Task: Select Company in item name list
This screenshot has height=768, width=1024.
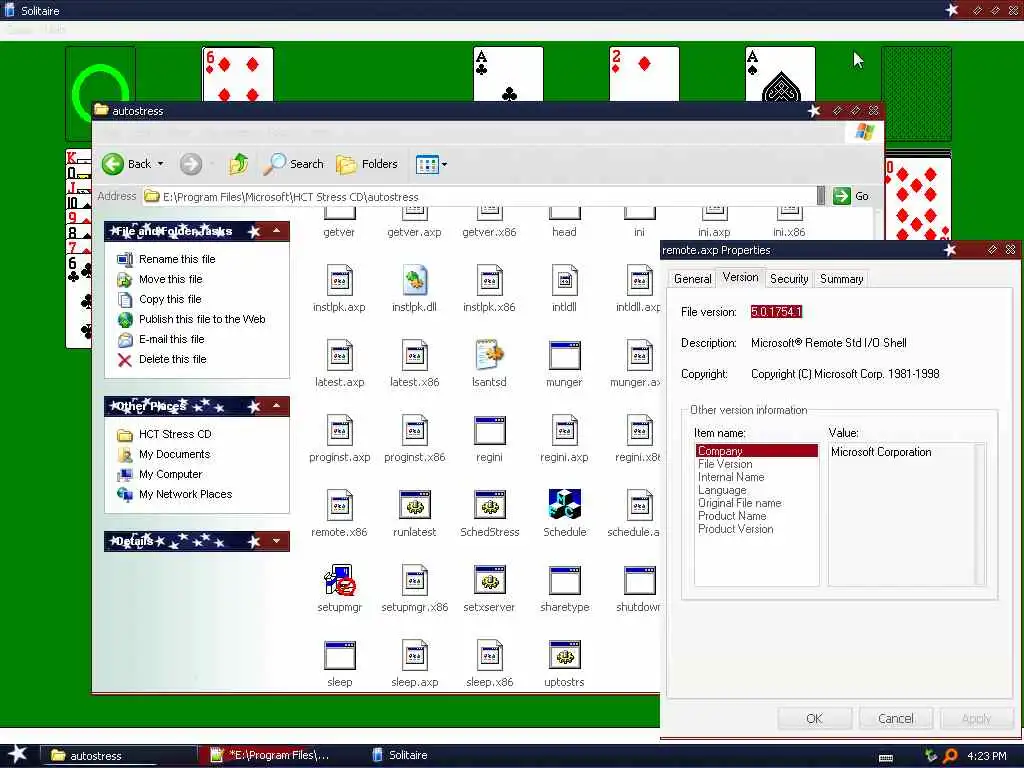Action: [757, 451]
